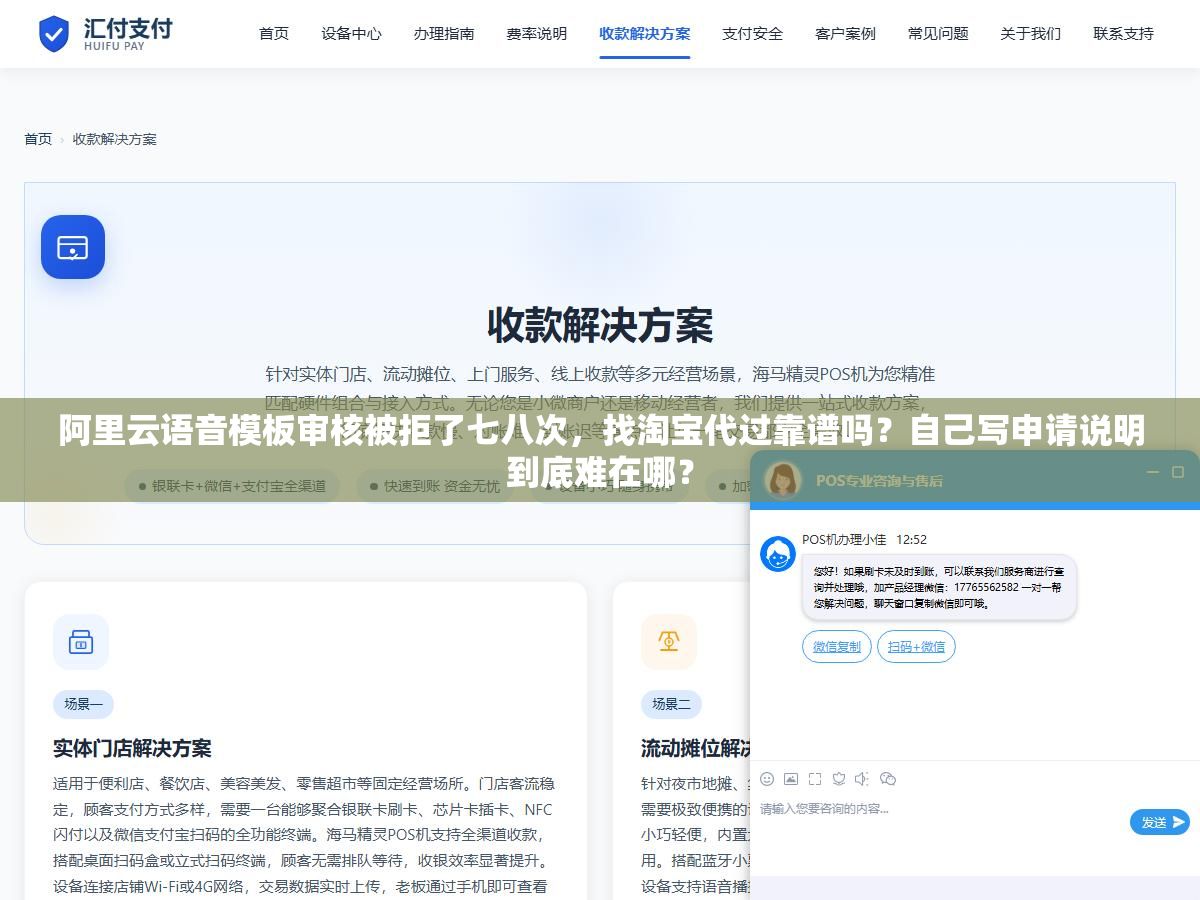
Task: Open 联系支持 in the navigation bar
Action: tap(1123, 33)
